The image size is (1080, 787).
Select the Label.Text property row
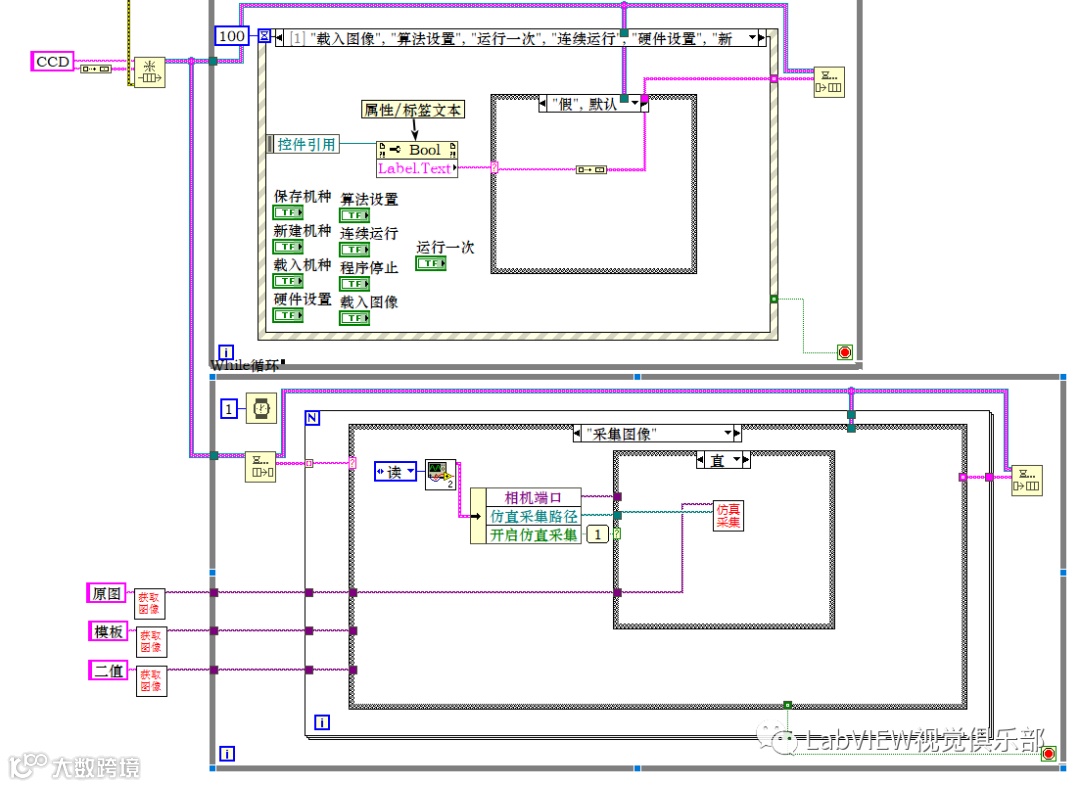point(417,168)
